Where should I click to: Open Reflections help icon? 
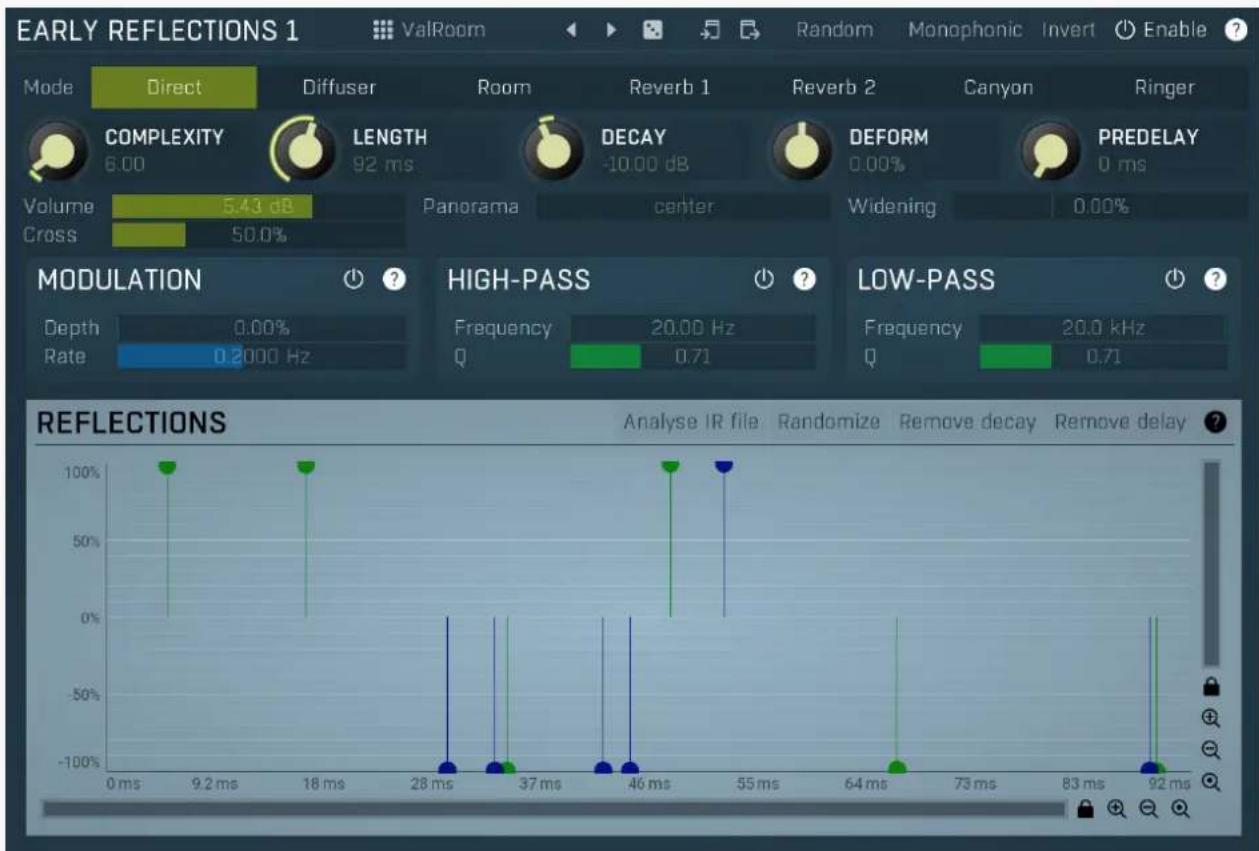1215,423
